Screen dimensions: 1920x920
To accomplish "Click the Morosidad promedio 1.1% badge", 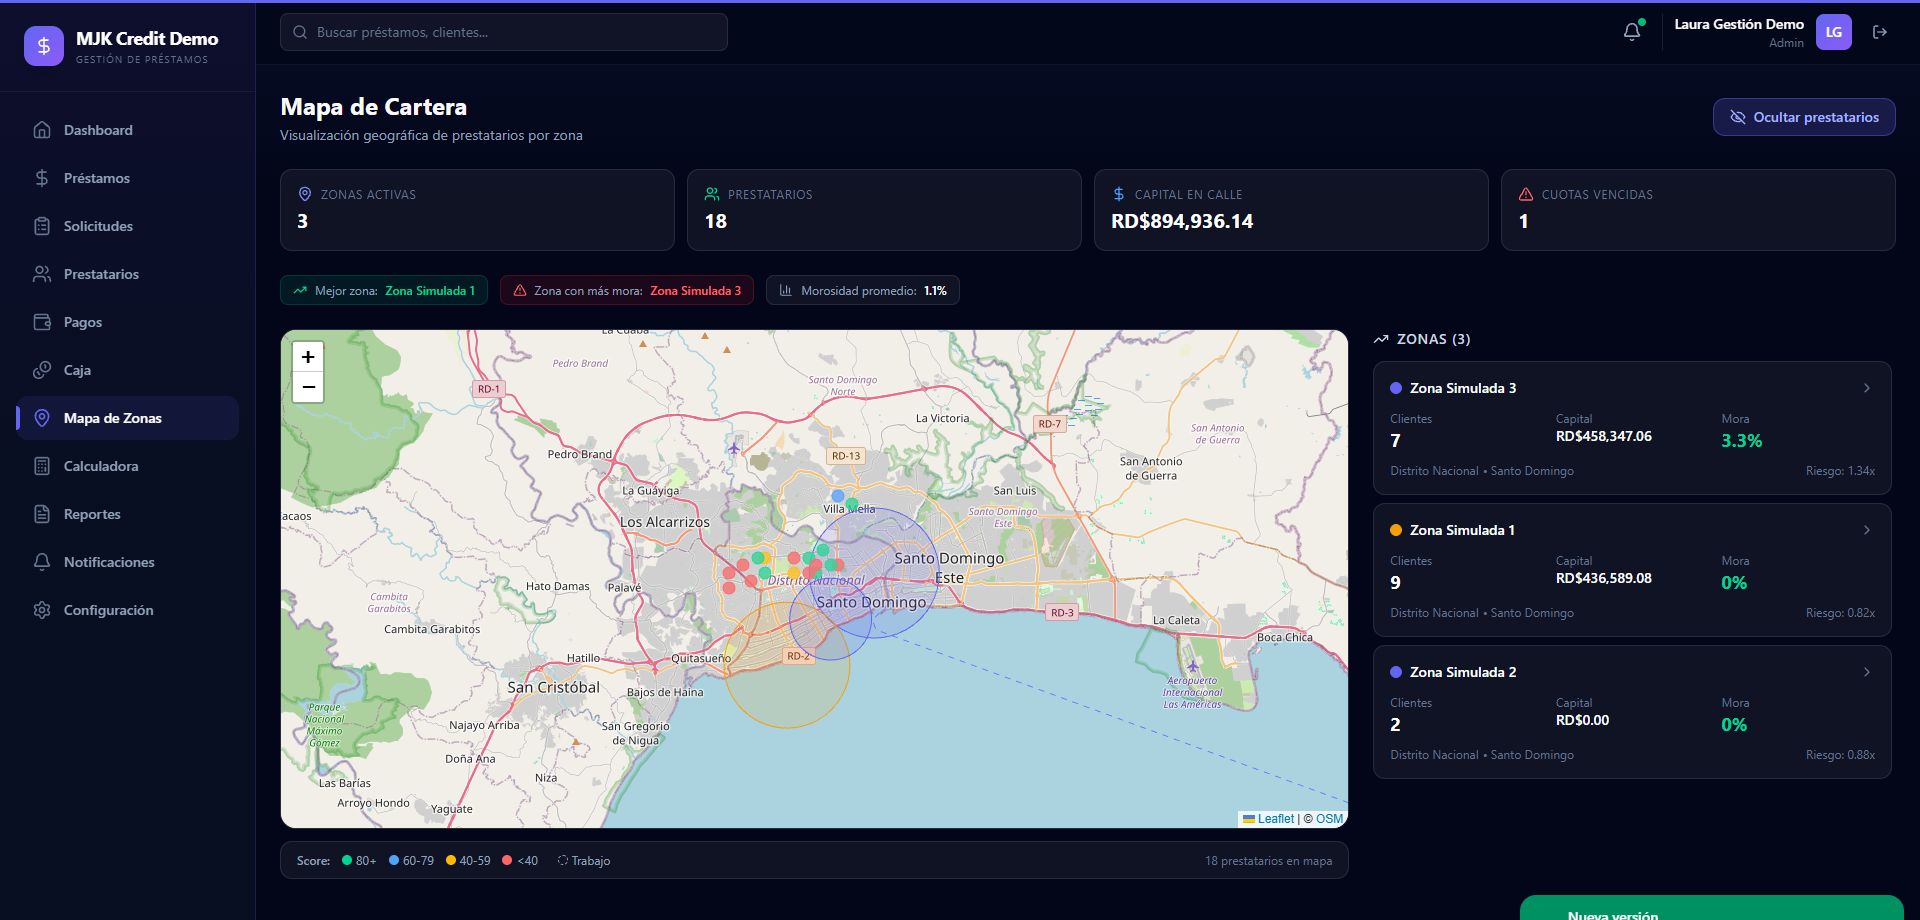I will (x=863, y=290).
